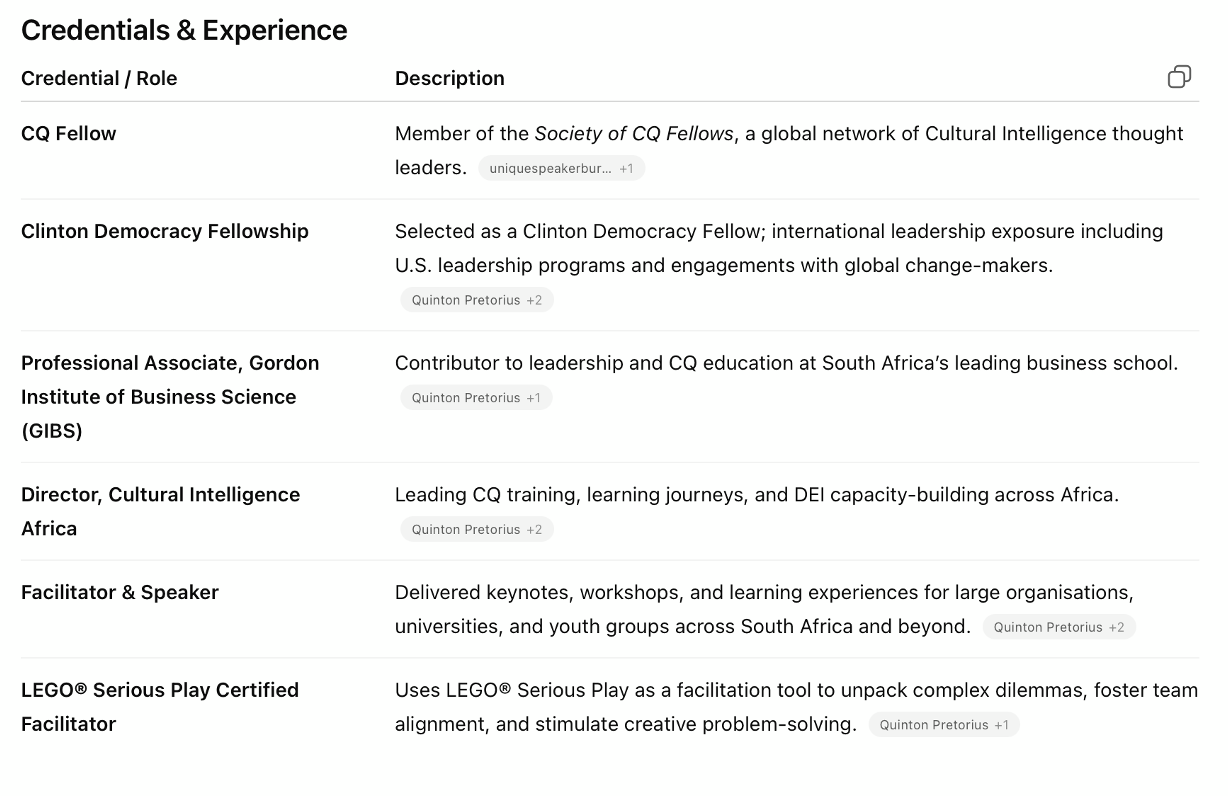Viewport: 1228px width, 796px height.
Task: Open citation chip in Clinton Democracy Fellowship row
Action: 477,300
